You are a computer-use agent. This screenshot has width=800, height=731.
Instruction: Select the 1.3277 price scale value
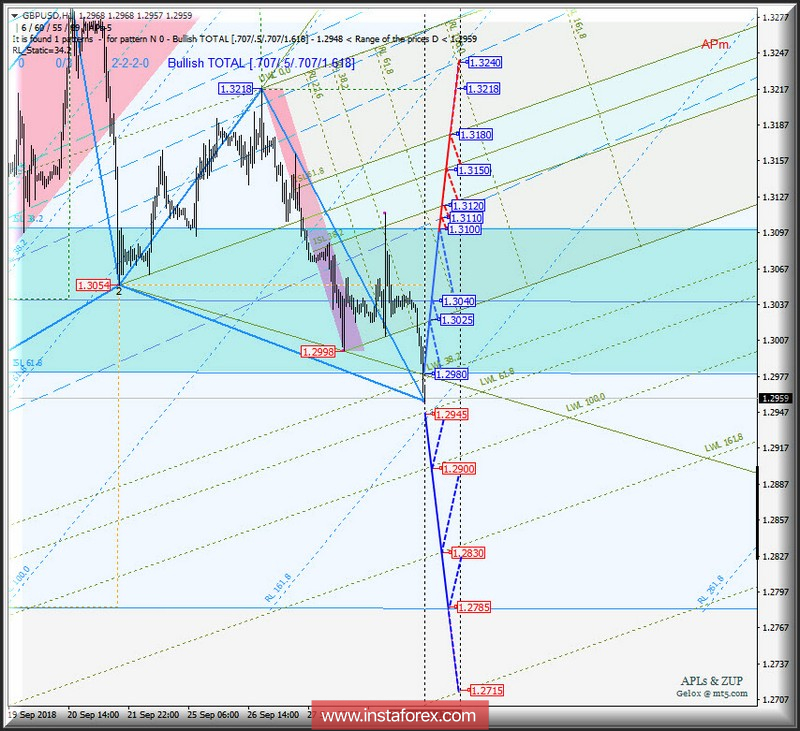776,18
